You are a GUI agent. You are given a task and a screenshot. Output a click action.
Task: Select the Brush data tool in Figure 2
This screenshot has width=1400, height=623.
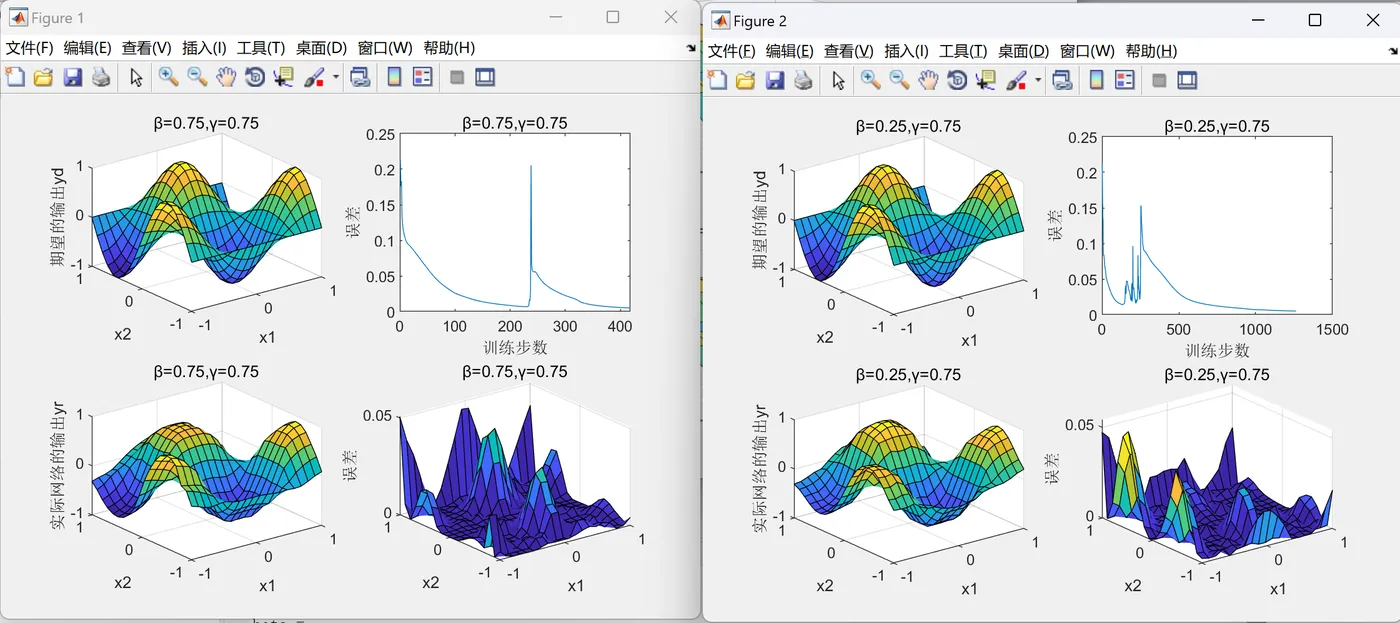(1016, 80)
